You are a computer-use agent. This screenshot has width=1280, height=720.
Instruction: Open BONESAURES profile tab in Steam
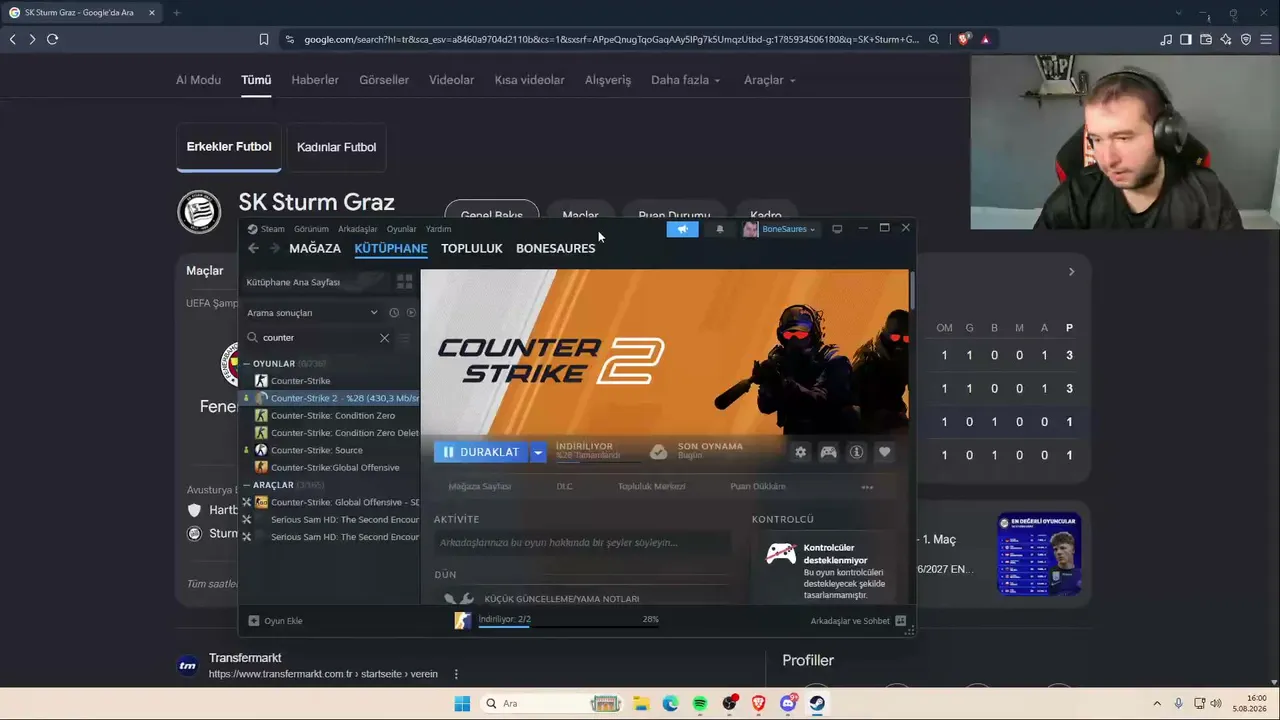555,248
